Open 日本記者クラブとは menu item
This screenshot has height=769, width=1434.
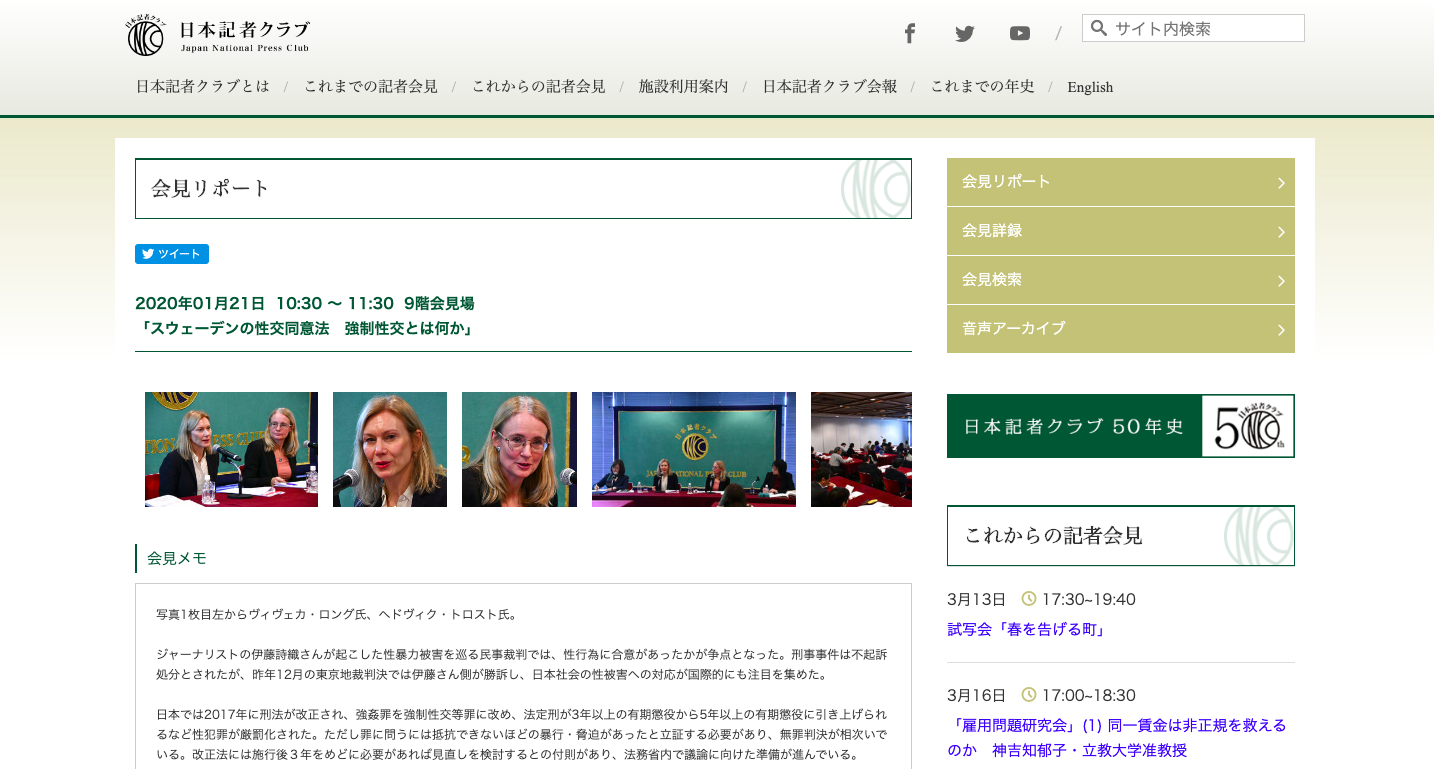(x=203, y=87)
